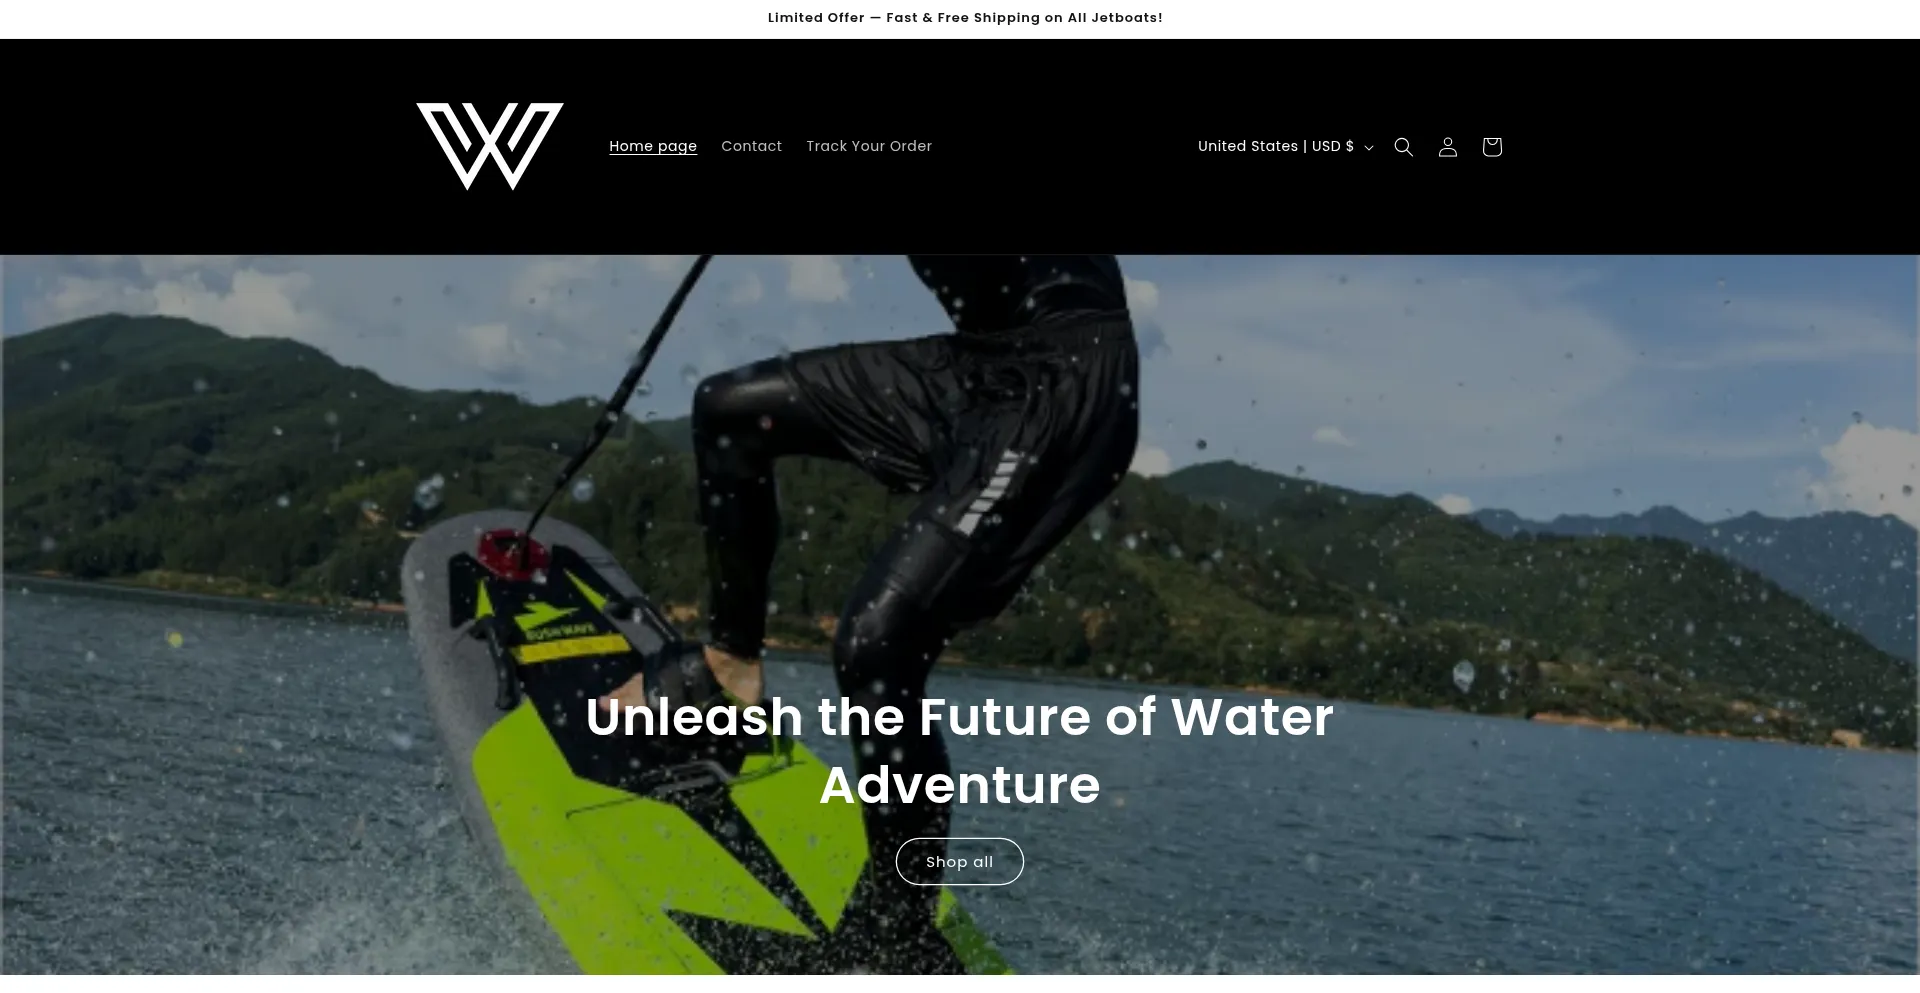This screenshot has height=993, width=1920.
Task: View the shopping cart icon
Action: (x=1491, y=147)
